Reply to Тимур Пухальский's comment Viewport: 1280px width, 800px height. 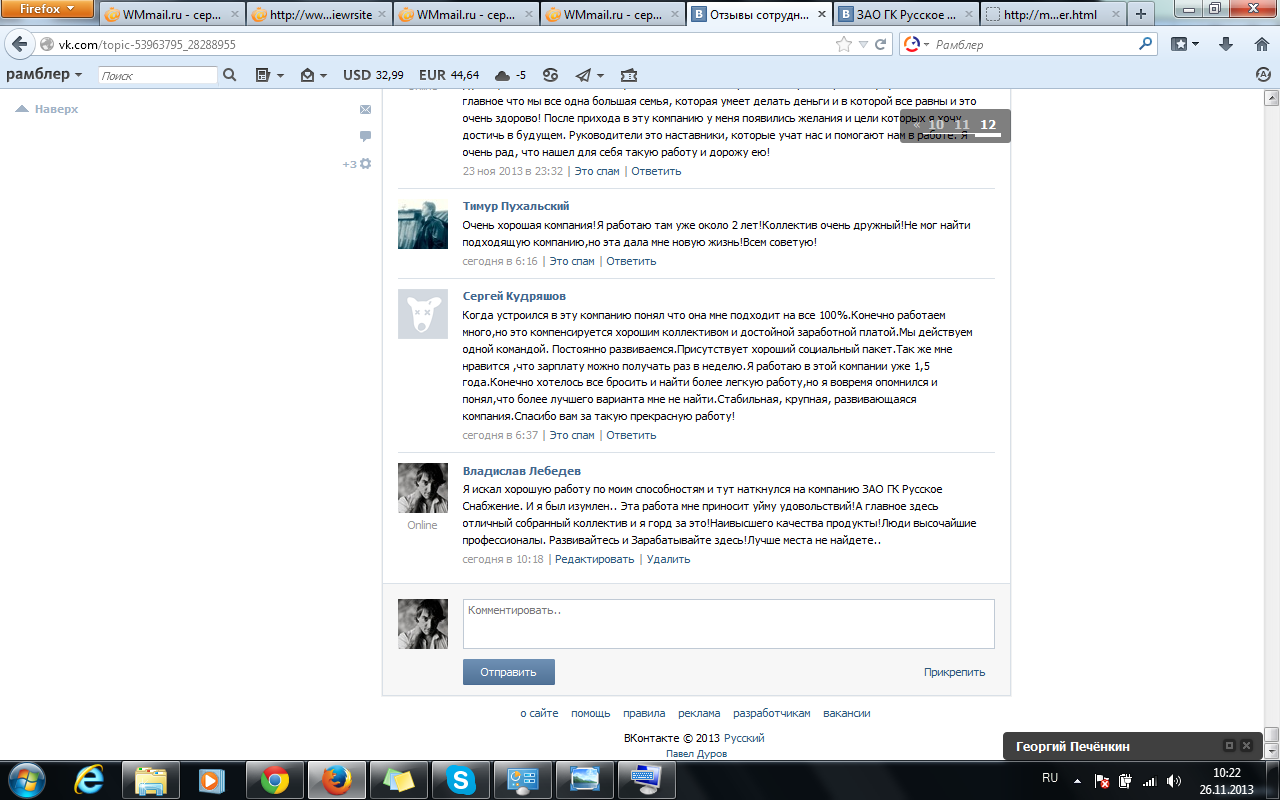coord(631,261)
